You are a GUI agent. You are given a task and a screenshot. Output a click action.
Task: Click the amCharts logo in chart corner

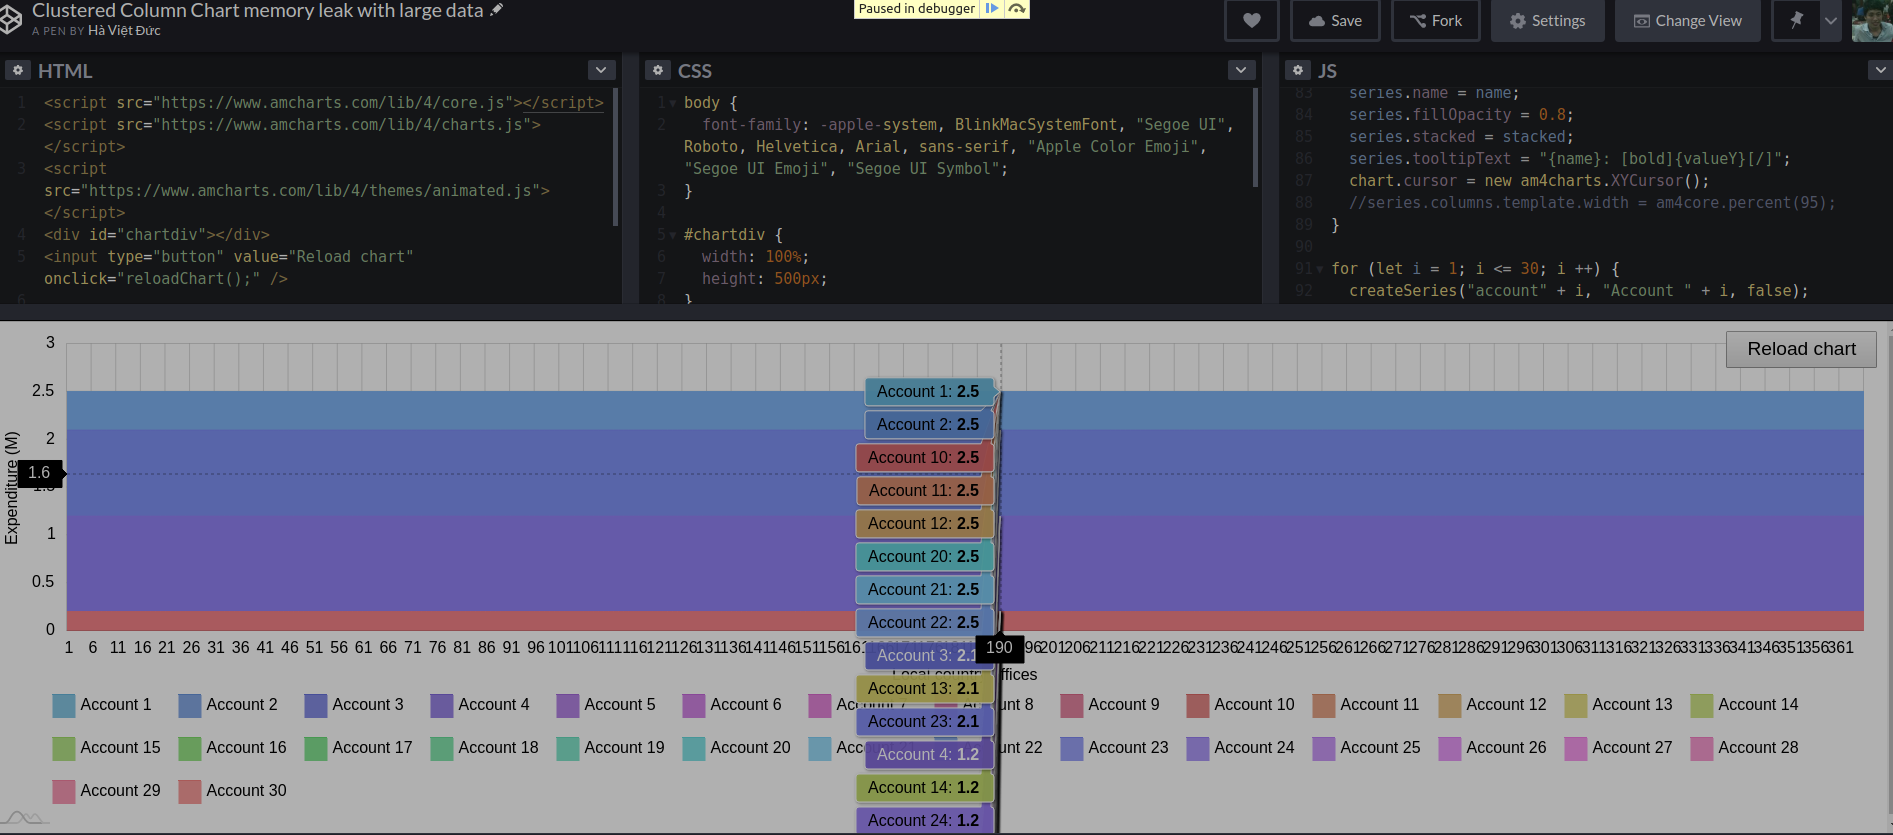pos(25,818)
